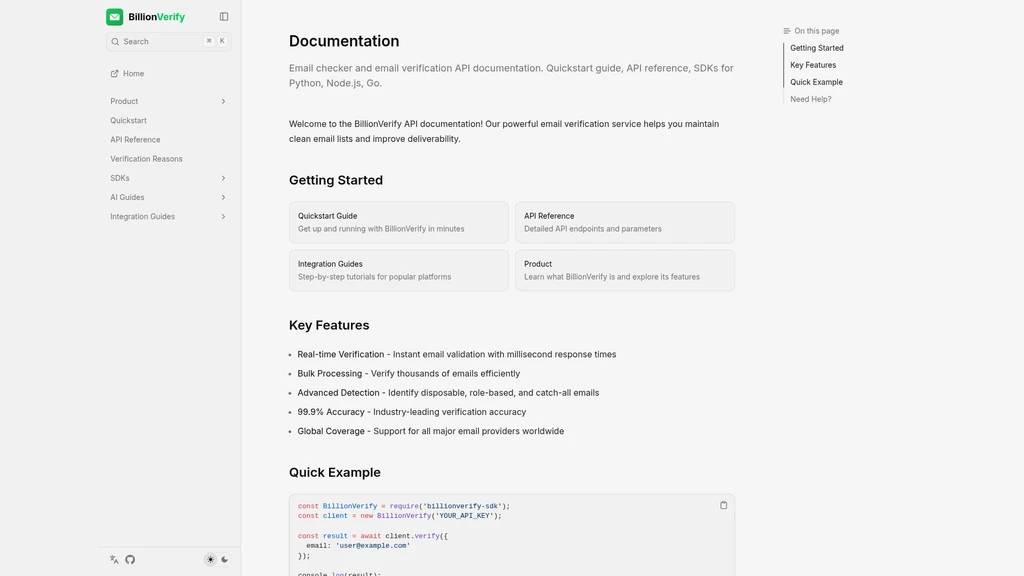Click the Key Features section heading
Image resolution: width=1024 pixels, height=576 pixels.
(329, 325)
